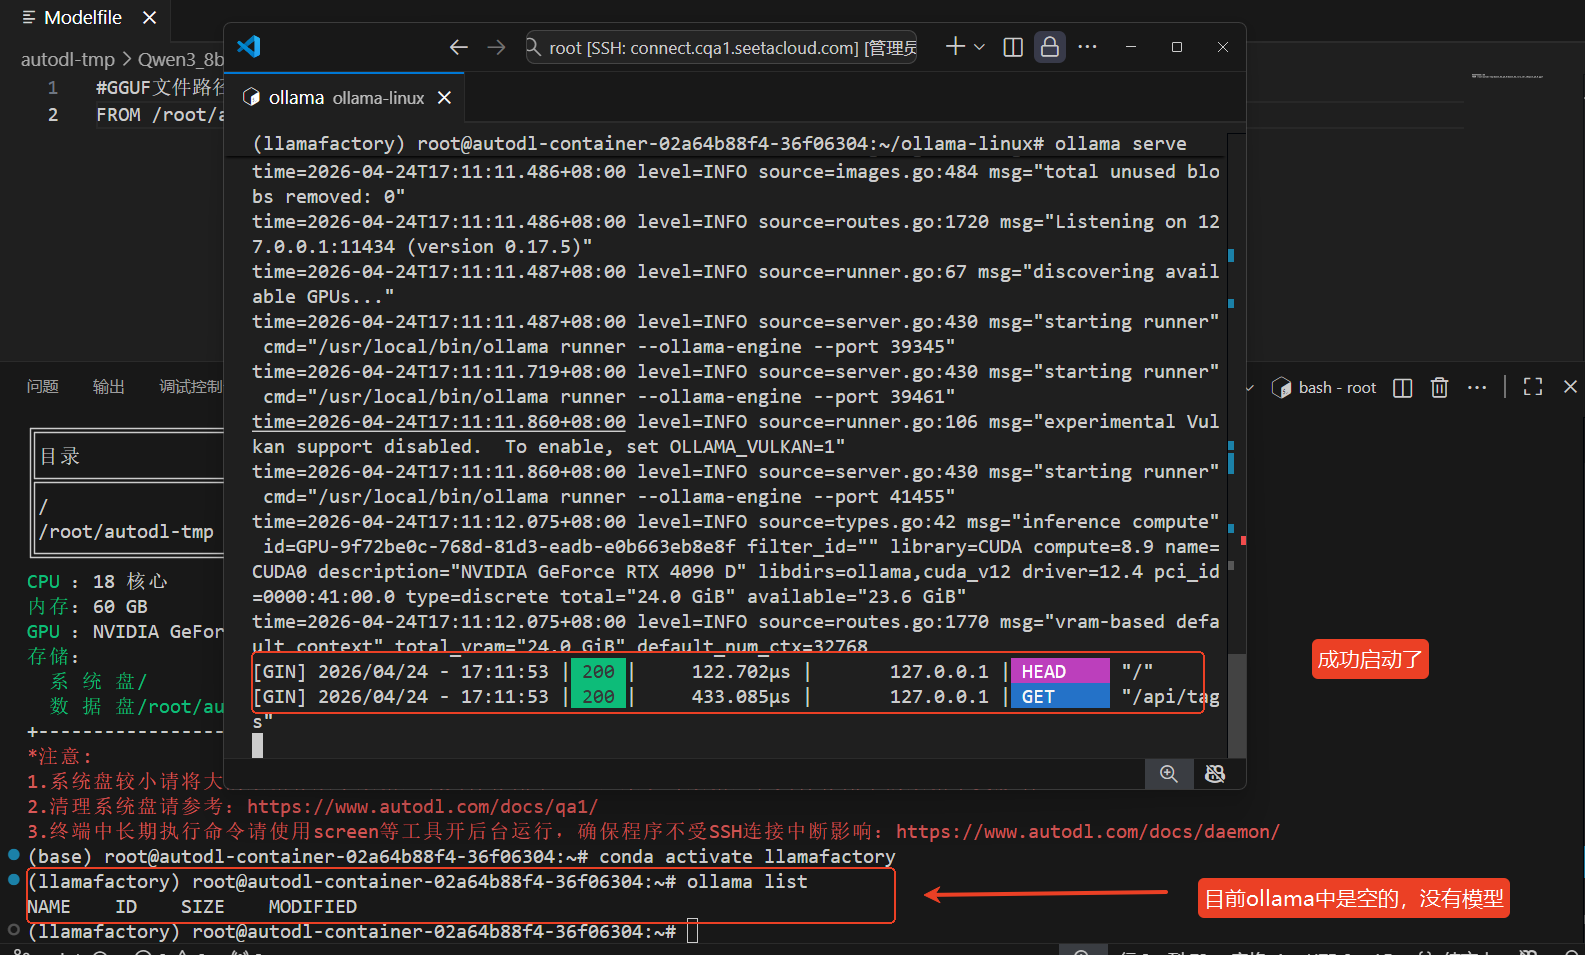Minimize the floating terminal window
This screenshot has height=955, width=1585.
[1131, 47]
